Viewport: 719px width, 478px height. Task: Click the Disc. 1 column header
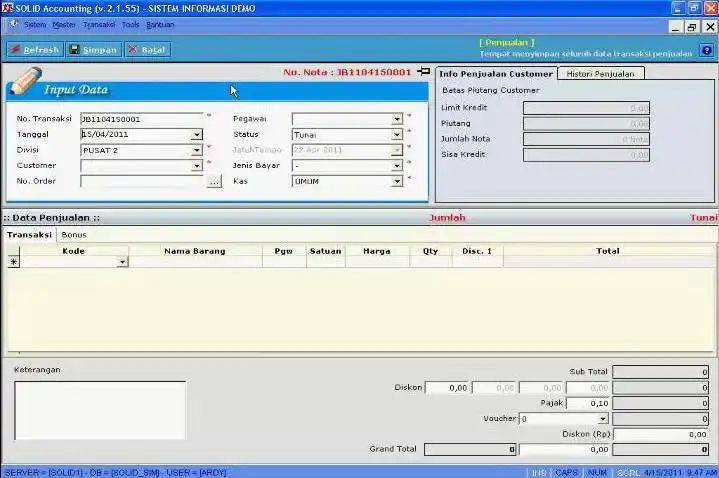[477, 251]
